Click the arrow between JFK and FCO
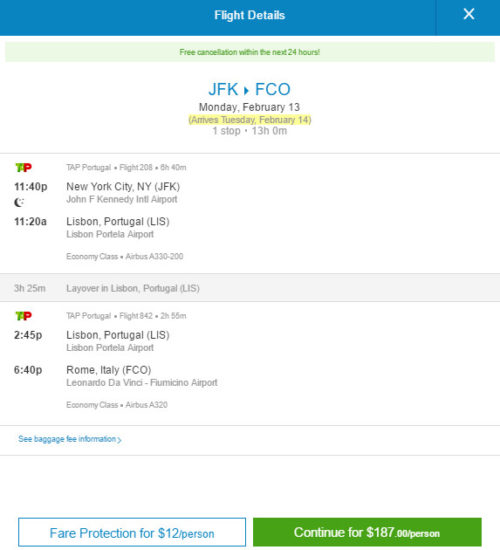The image size is (500, 550). click(246, 90)
